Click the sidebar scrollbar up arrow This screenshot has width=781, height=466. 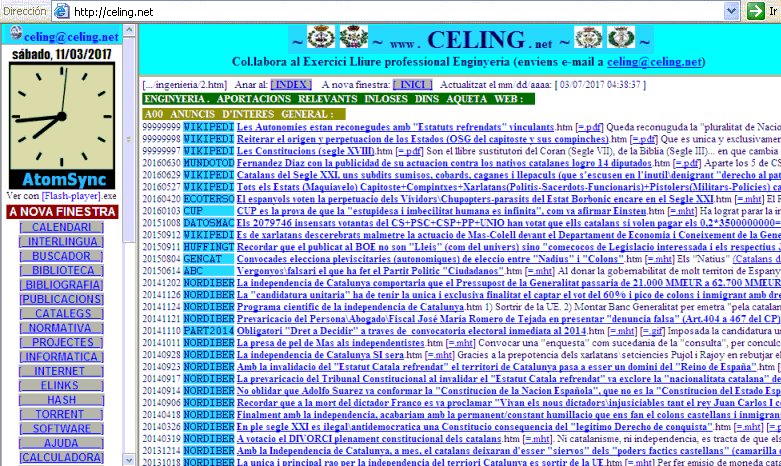129,30
